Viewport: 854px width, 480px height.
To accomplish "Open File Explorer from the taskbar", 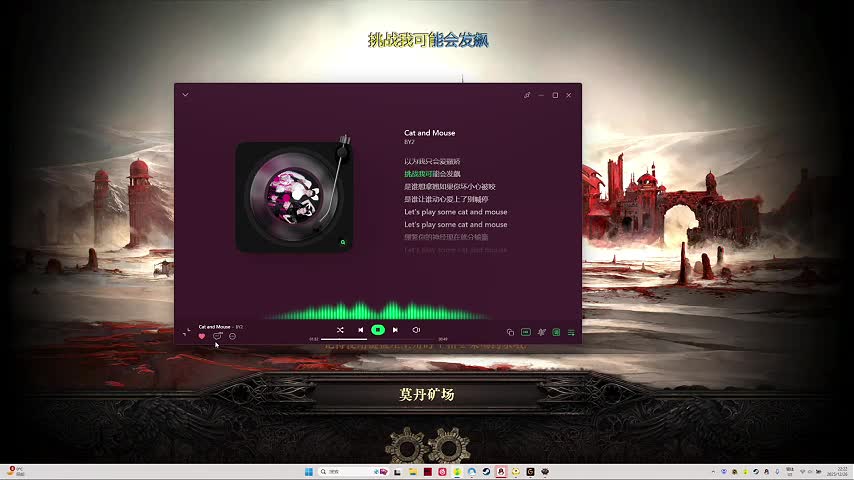I will pyautogui.click(x=413, y=472).
